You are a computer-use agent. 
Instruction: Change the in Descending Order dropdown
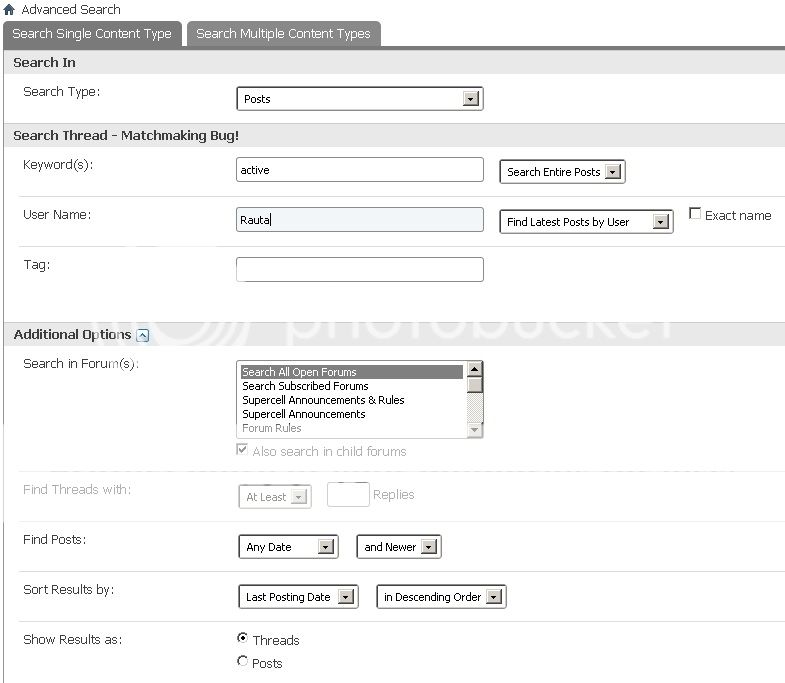point(441,597)
